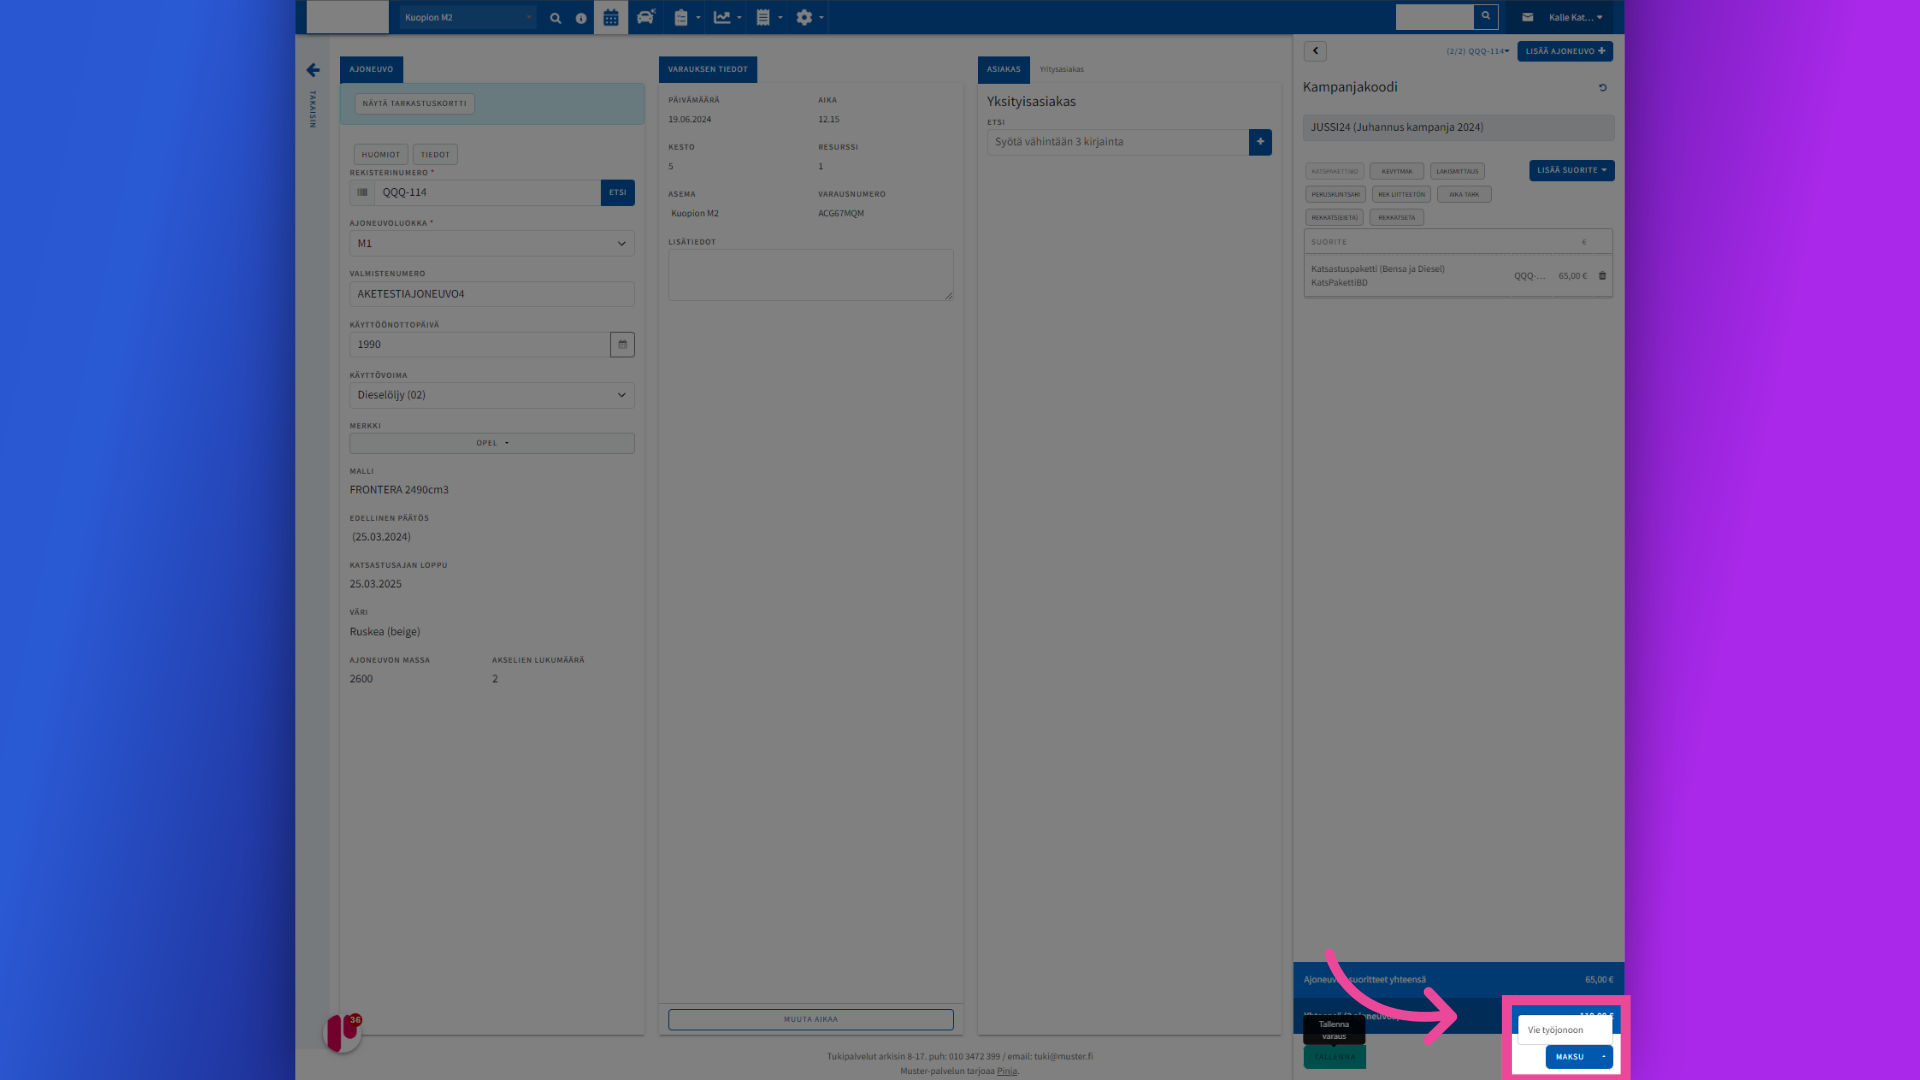Image resolution: width=1920 pixels, height=1080 pixels.
Task: Click the red chat widget with badge 36
Action: pyautogui.click(x=343, y=1032)
